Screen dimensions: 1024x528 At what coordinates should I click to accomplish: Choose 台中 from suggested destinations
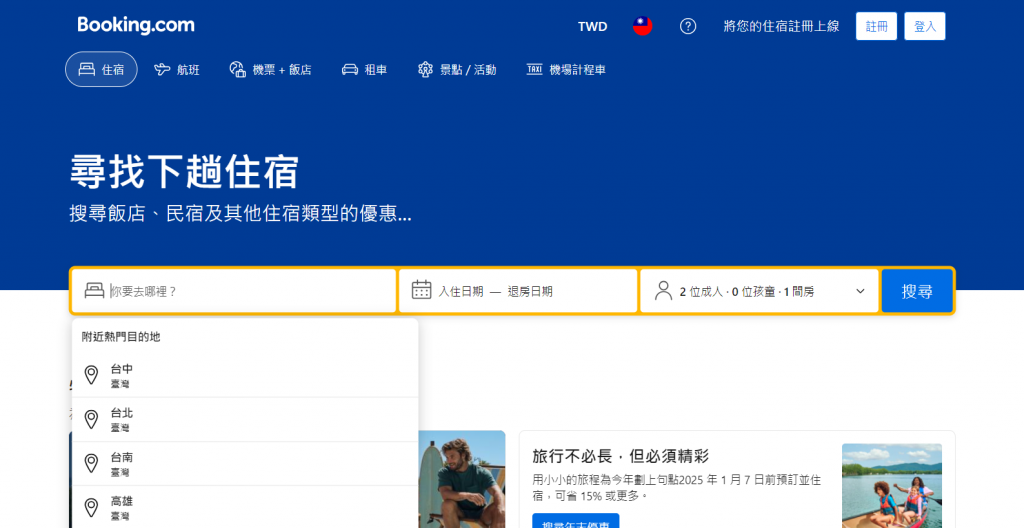pos(245,375)
